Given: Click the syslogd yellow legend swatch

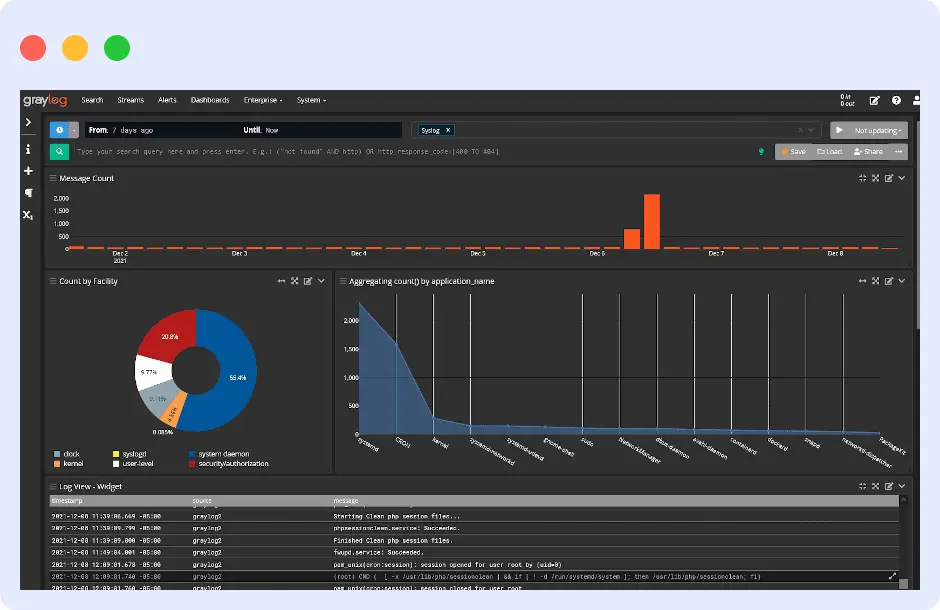Looking at the screenshot, I should tap(116, 454).
